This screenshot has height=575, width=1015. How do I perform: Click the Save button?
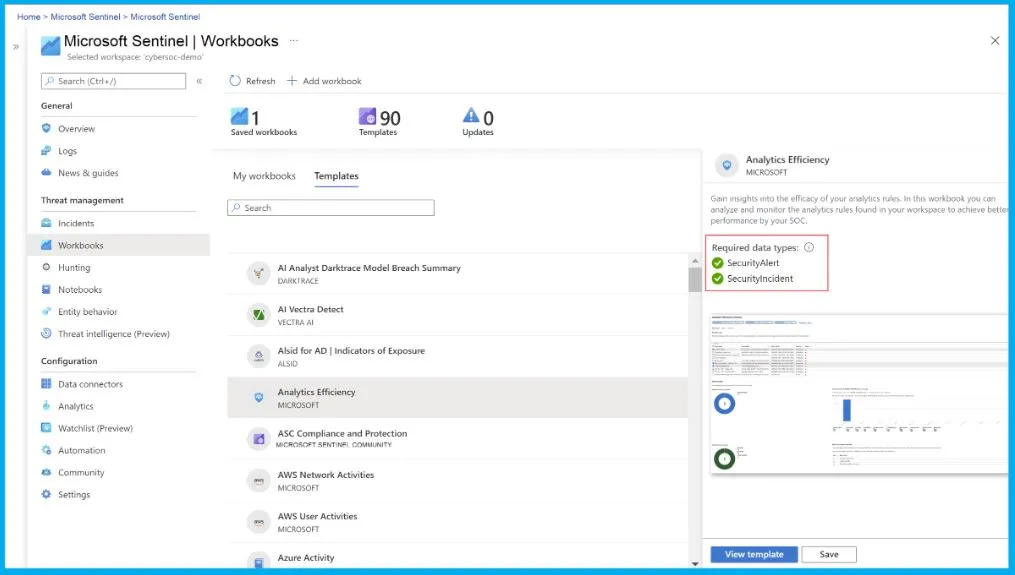coord(829,554)
